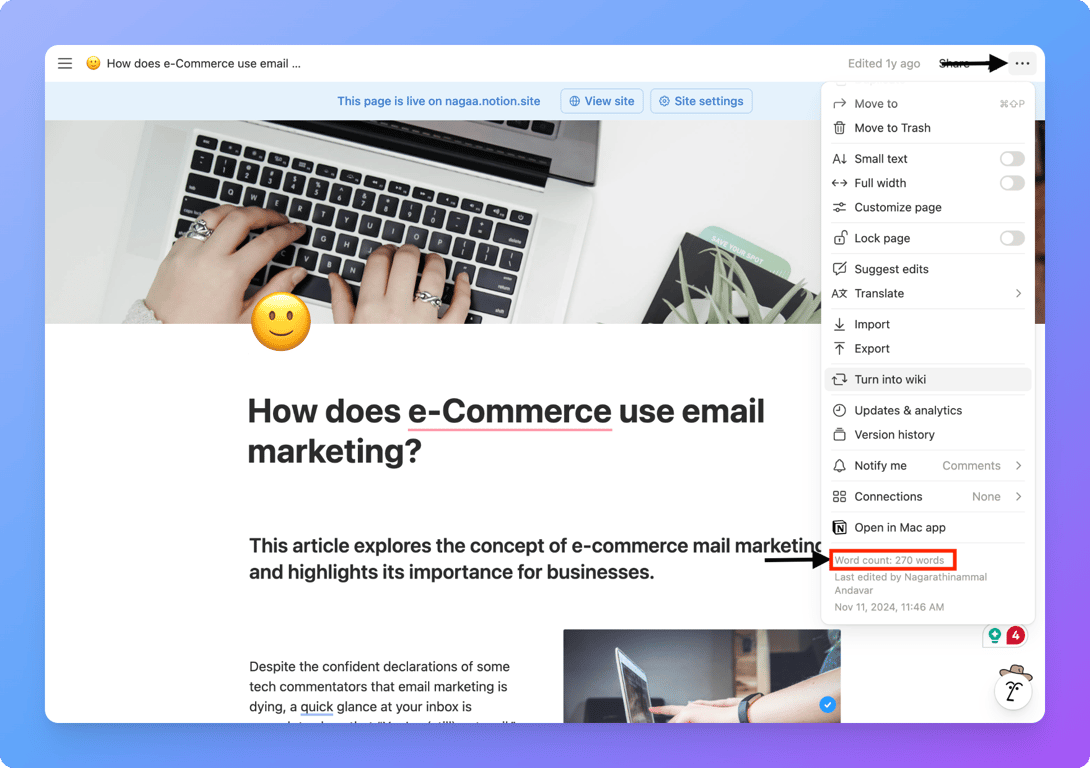Click the Suggest edits icon
This screenshot has height=768, width=1090.
pyautogui.click(x=840, y=269)
